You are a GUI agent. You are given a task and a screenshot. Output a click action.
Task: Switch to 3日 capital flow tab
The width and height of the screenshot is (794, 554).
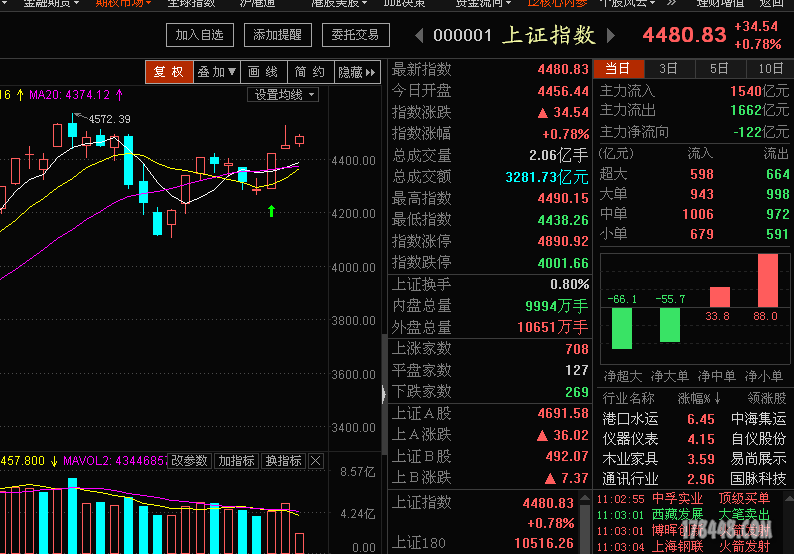pyautogui.click(x=669, y=68)
